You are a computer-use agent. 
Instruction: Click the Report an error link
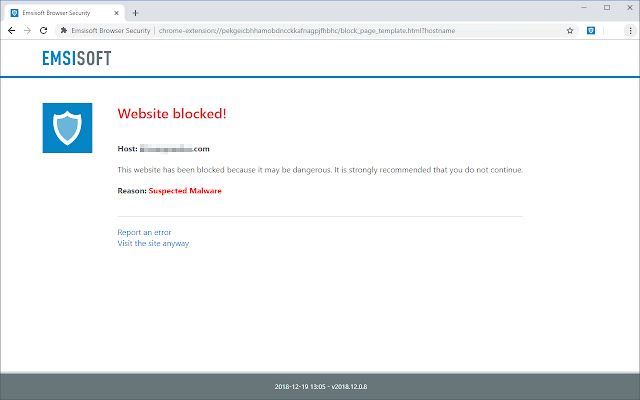[144, 232]
